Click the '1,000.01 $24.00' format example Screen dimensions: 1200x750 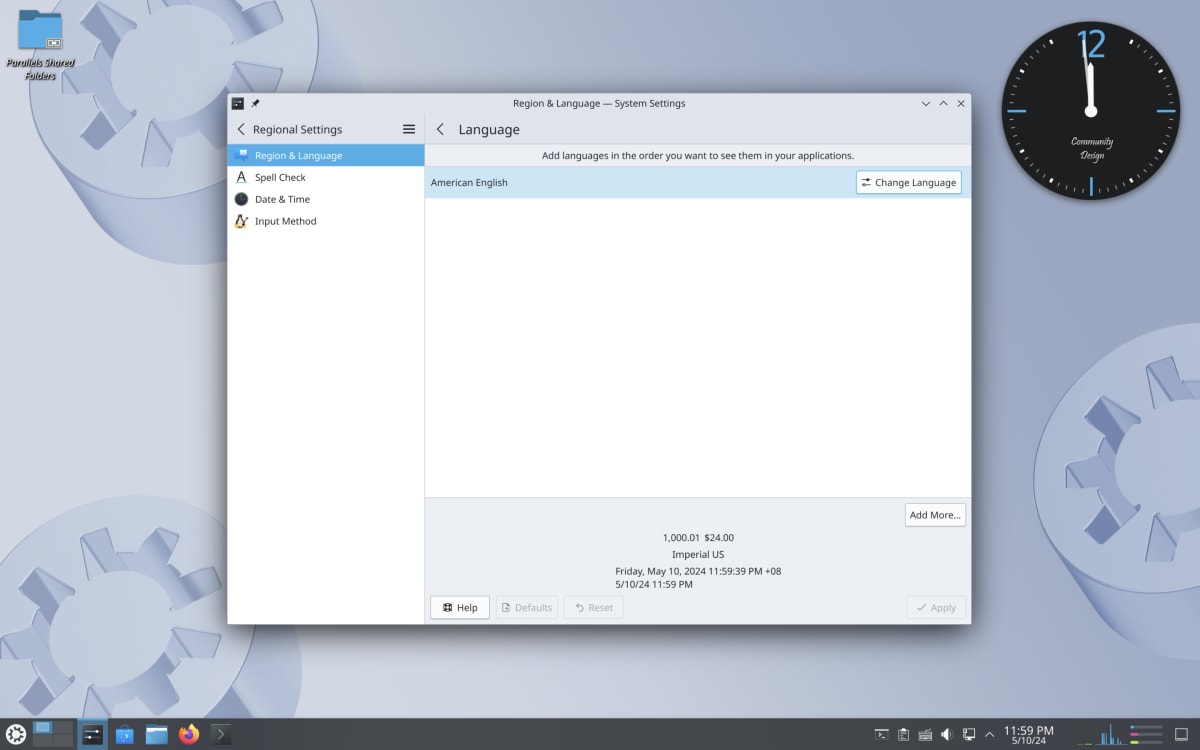698,537
